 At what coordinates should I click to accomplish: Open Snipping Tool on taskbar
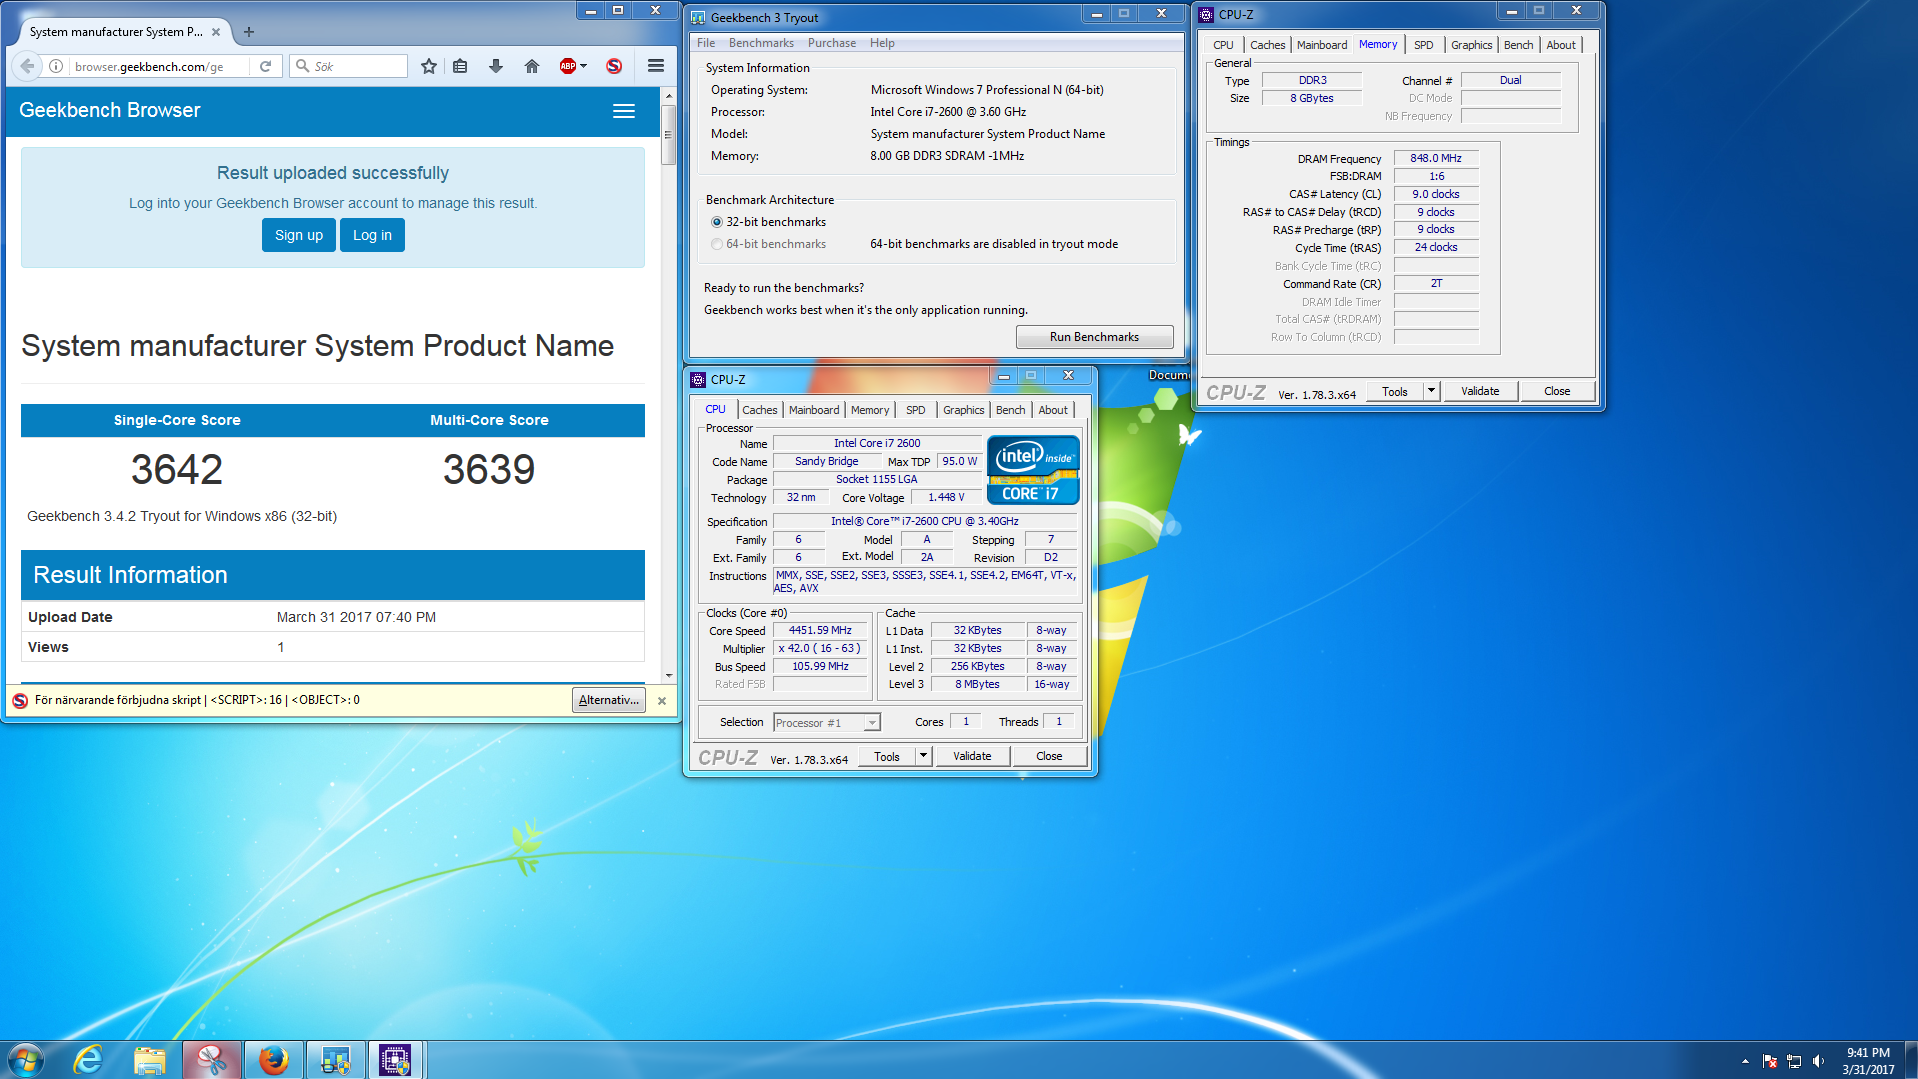point(212,1060)
